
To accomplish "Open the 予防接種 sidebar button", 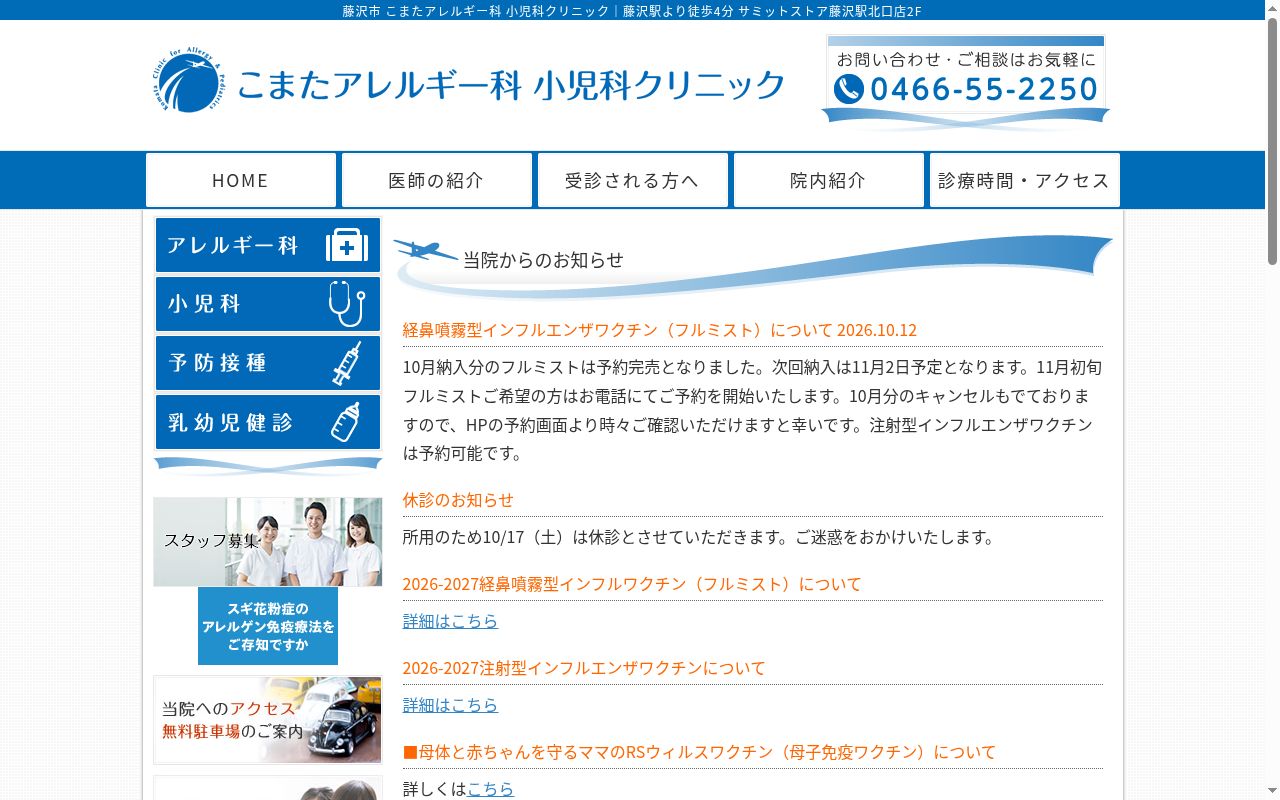I will click(268, 363).
